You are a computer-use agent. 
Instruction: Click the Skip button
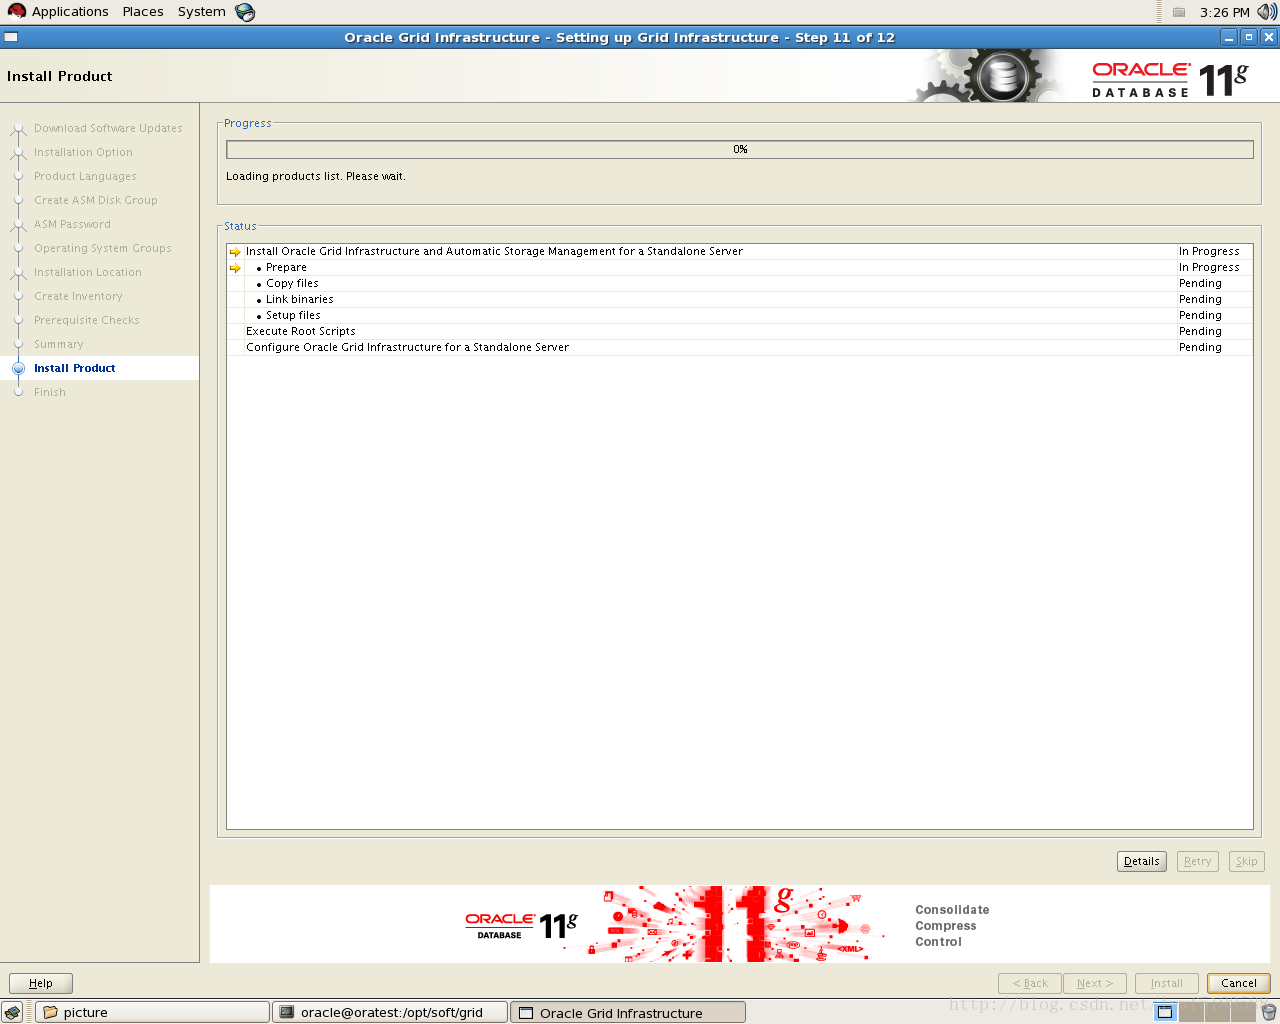pos(1246,861)
